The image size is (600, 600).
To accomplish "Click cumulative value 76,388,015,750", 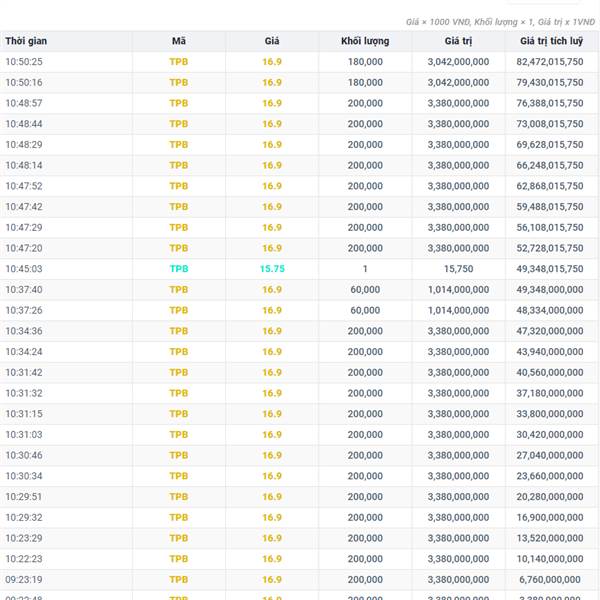I will pyautogui.click(x=550, y=103).
